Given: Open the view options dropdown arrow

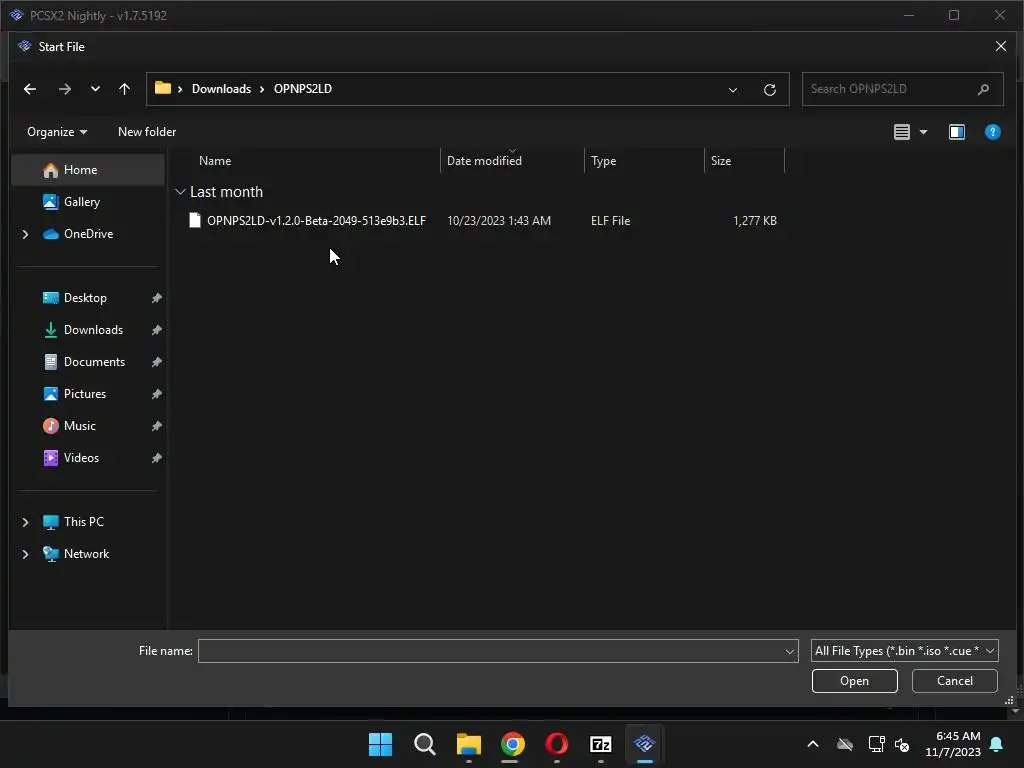Looking at the screenshot, I should (x=923, y=132).
